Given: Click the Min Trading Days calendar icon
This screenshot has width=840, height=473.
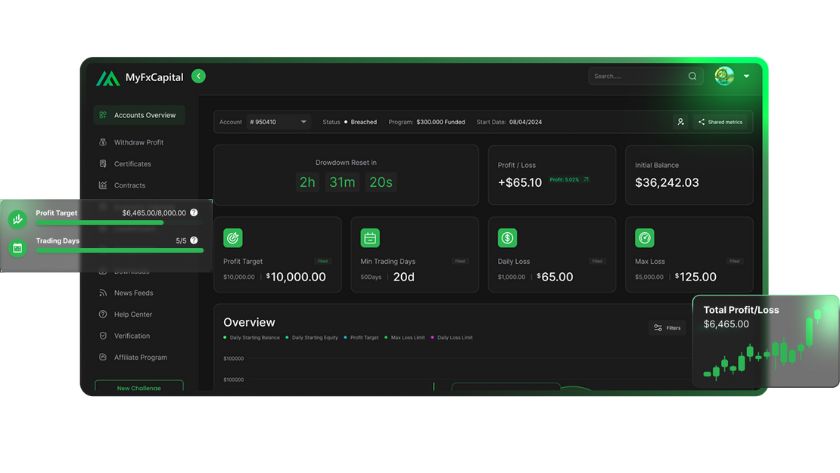Looking at the screenshot, I should point(370,238).
